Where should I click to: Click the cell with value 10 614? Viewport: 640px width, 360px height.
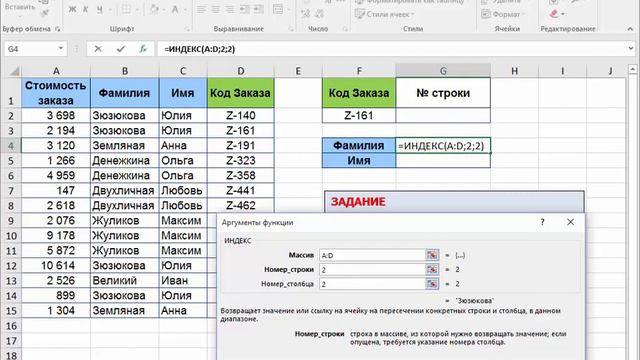[56, 266]
